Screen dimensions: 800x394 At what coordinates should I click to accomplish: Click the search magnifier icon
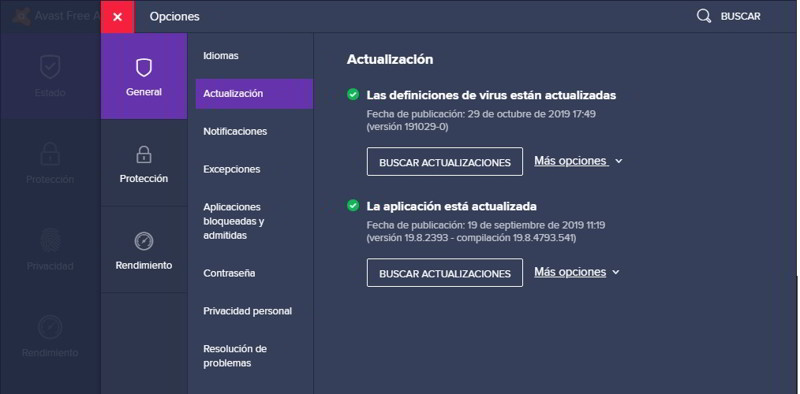(704, 16)
